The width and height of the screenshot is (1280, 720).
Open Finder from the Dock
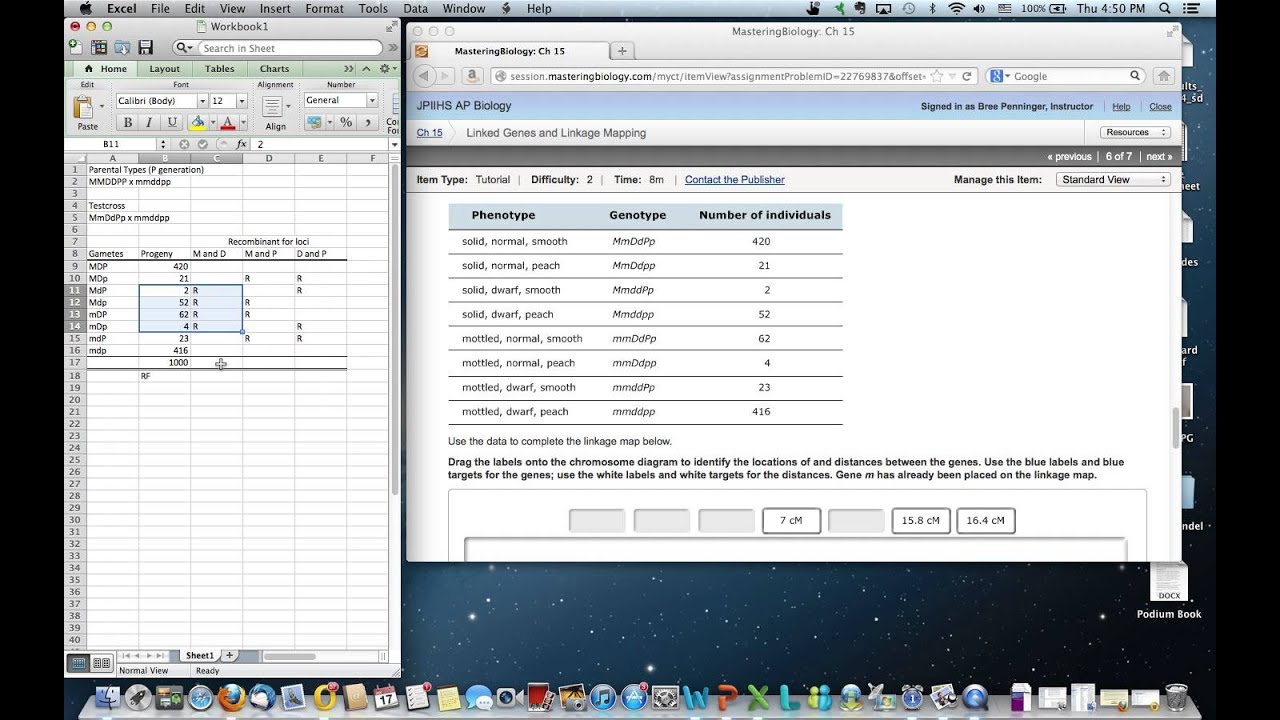(110, 697)
